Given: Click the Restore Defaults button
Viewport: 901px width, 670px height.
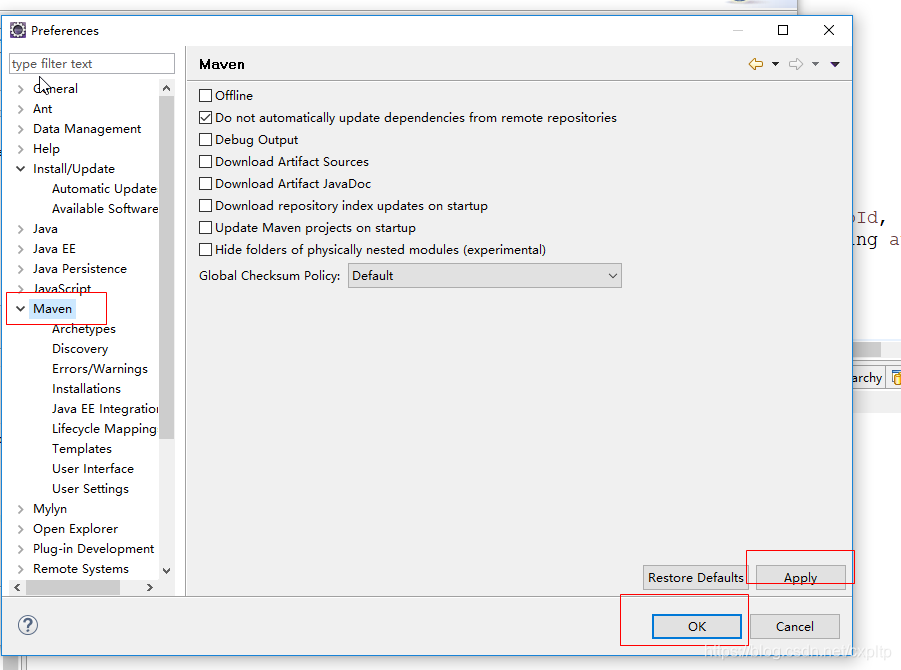Looking at the screenshot, I should coord(696,577).
